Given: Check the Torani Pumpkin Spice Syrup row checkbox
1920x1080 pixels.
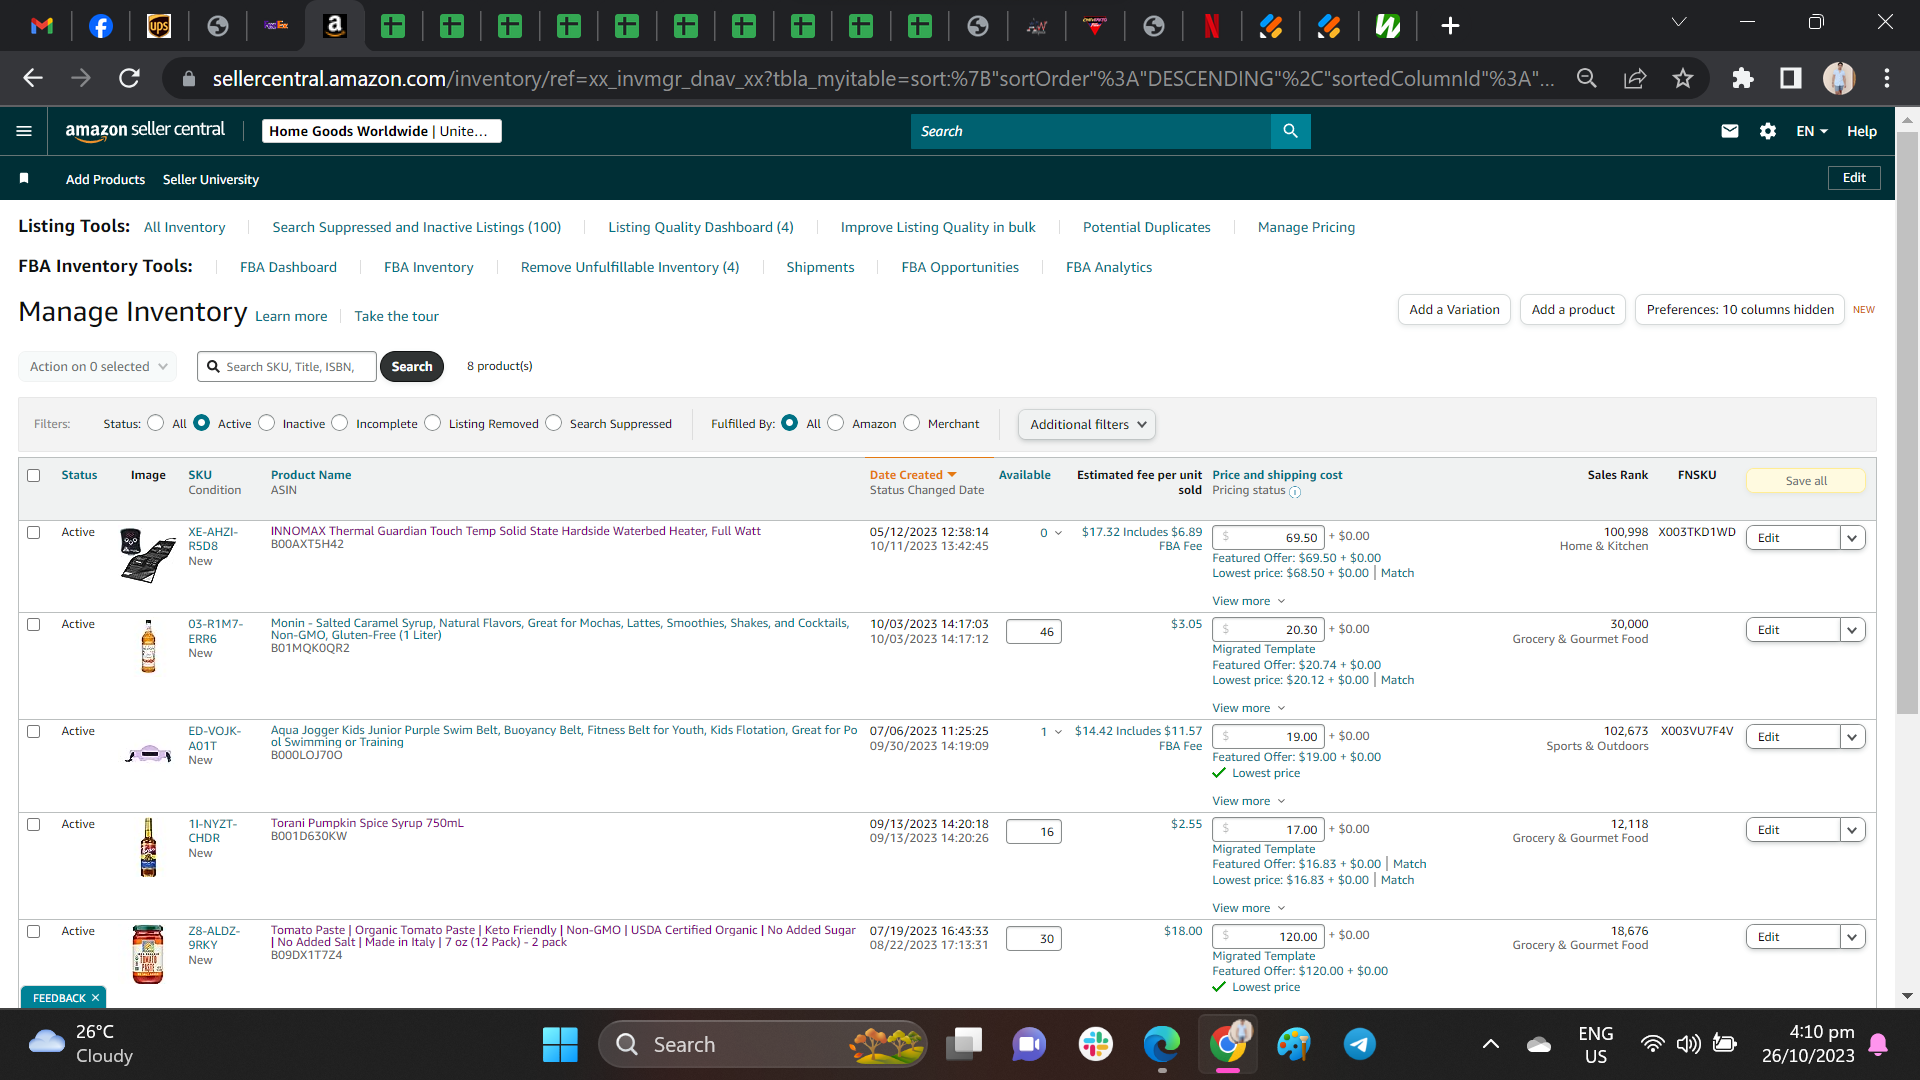Looking at the screenshot, I should (x=34, y=825).
